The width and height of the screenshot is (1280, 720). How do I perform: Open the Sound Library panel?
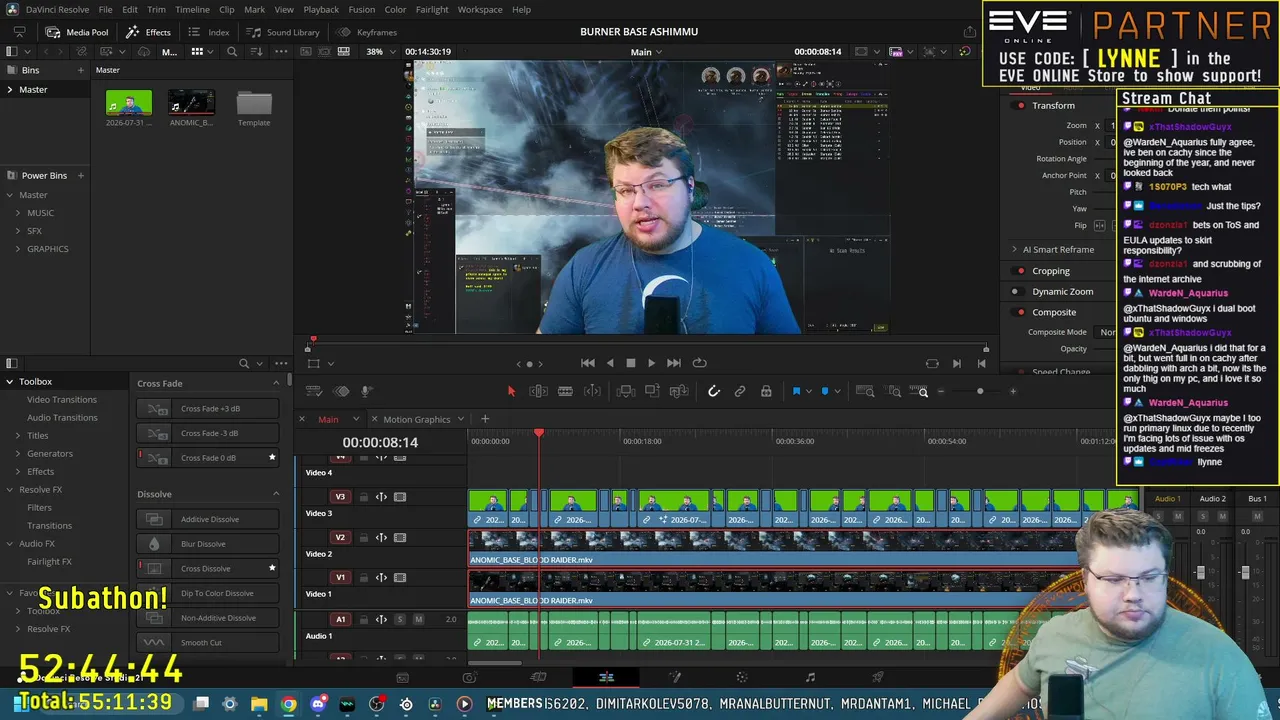point(283,32)
